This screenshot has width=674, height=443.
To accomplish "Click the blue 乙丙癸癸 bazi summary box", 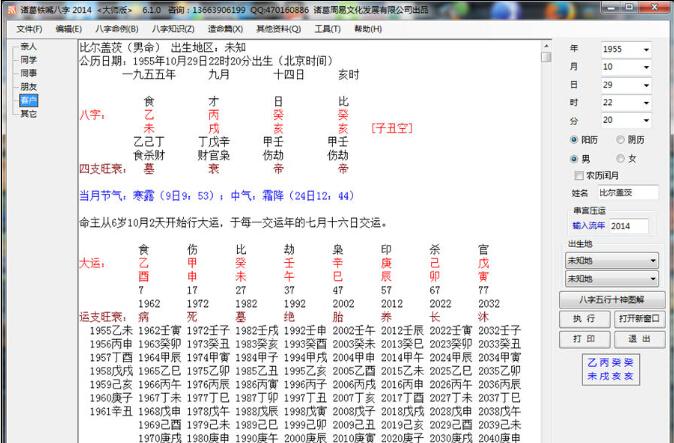I will coord(611,370).
